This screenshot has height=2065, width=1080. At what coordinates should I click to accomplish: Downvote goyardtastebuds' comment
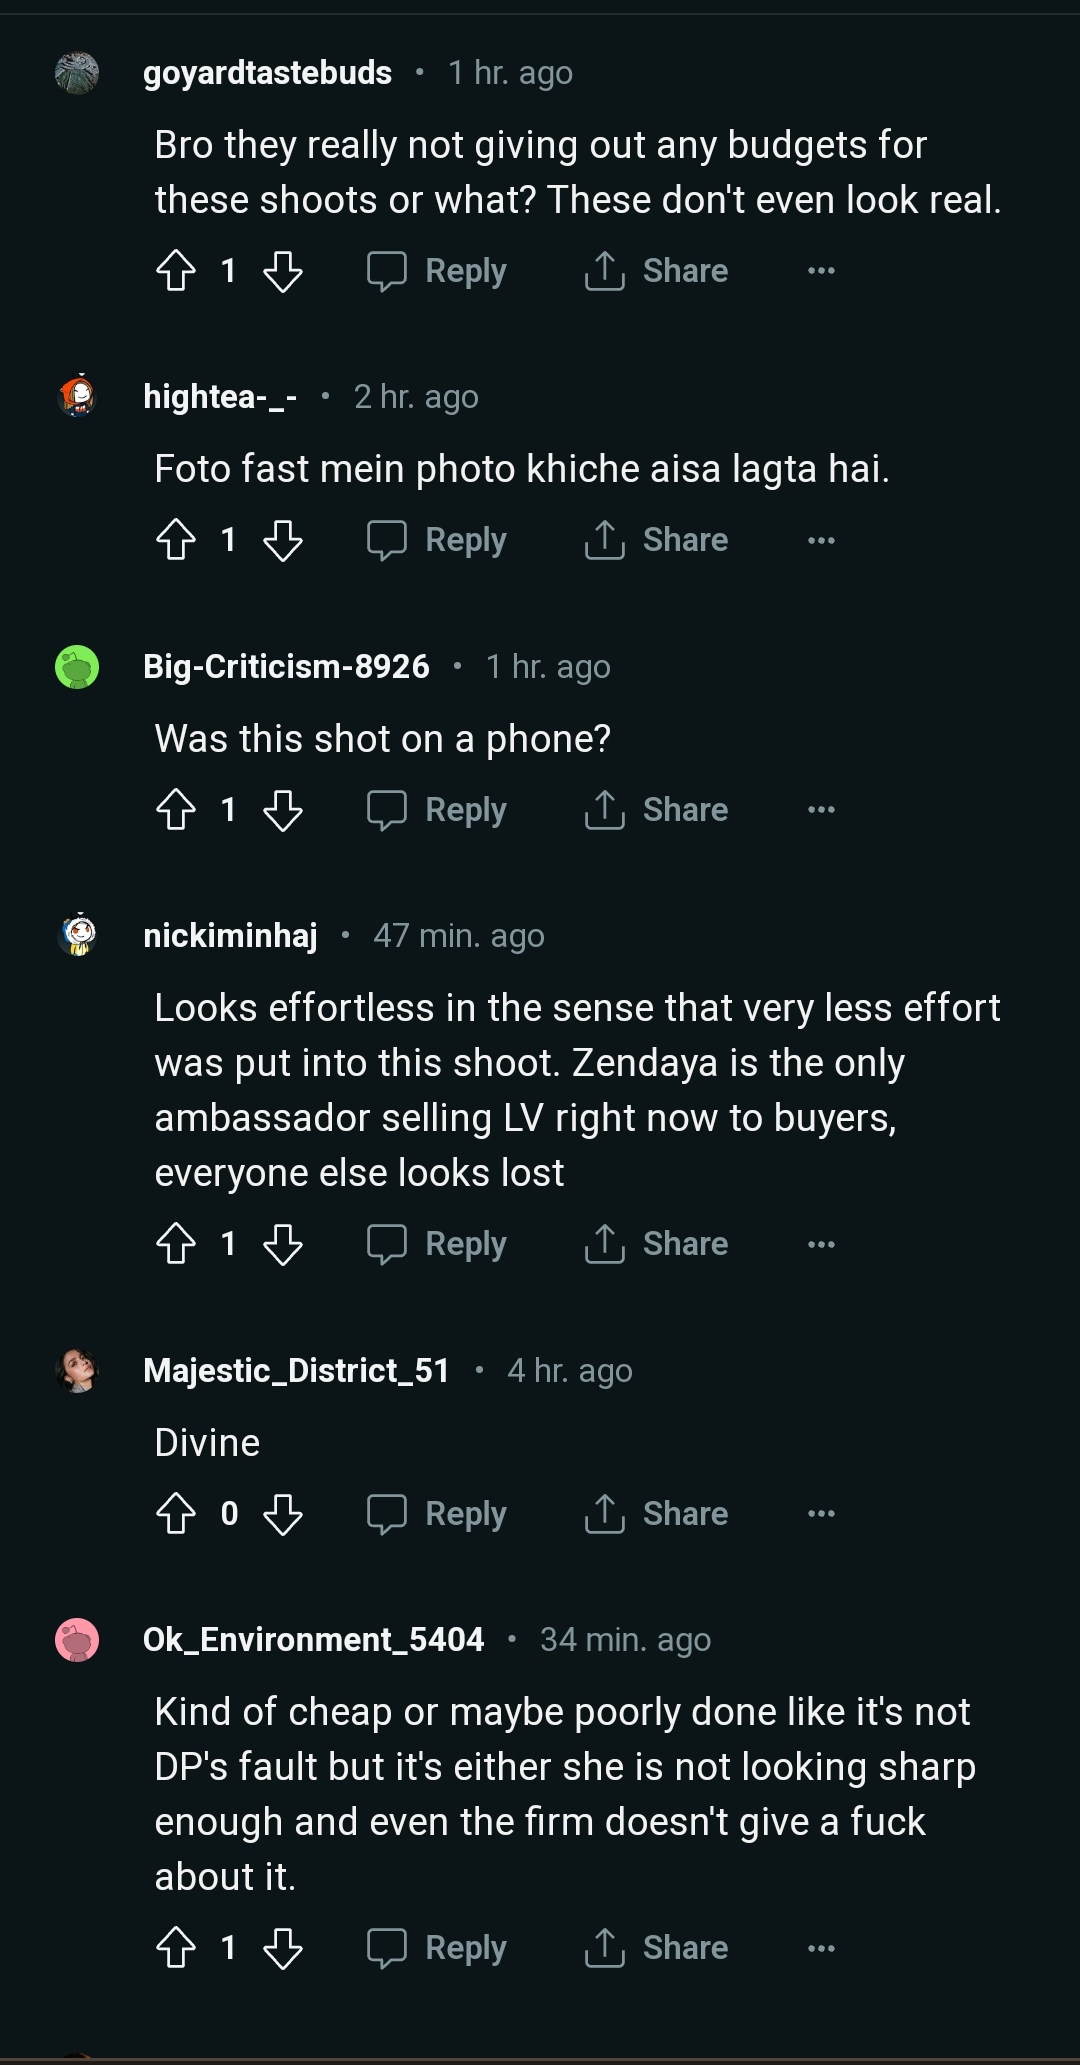point(283,271)
